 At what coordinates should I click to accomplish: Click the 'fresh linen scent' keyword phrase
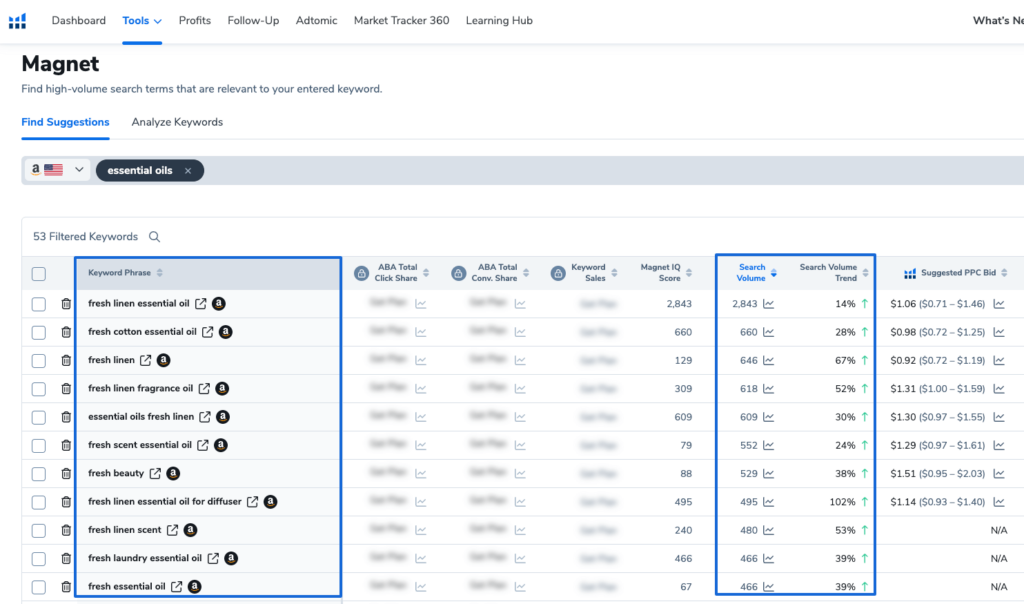[x=125, y=530]
